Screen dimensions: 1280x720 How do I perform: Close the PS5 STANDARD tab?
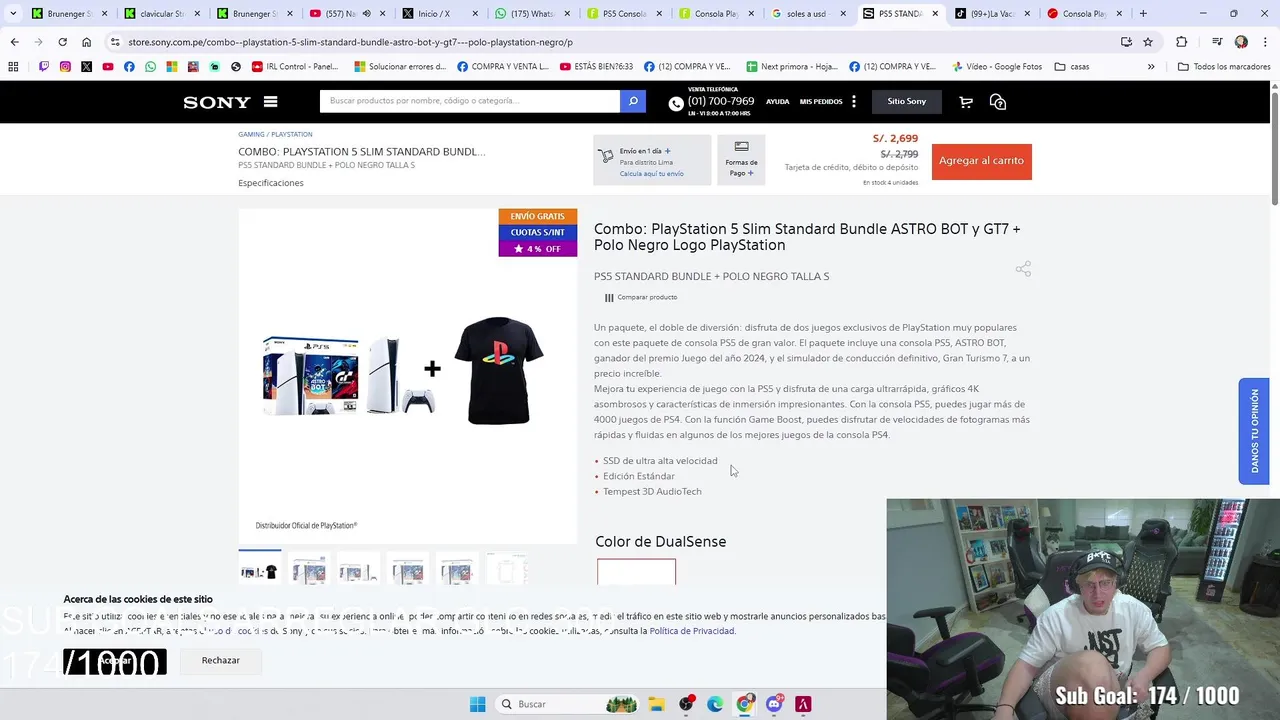pos(935,14)
